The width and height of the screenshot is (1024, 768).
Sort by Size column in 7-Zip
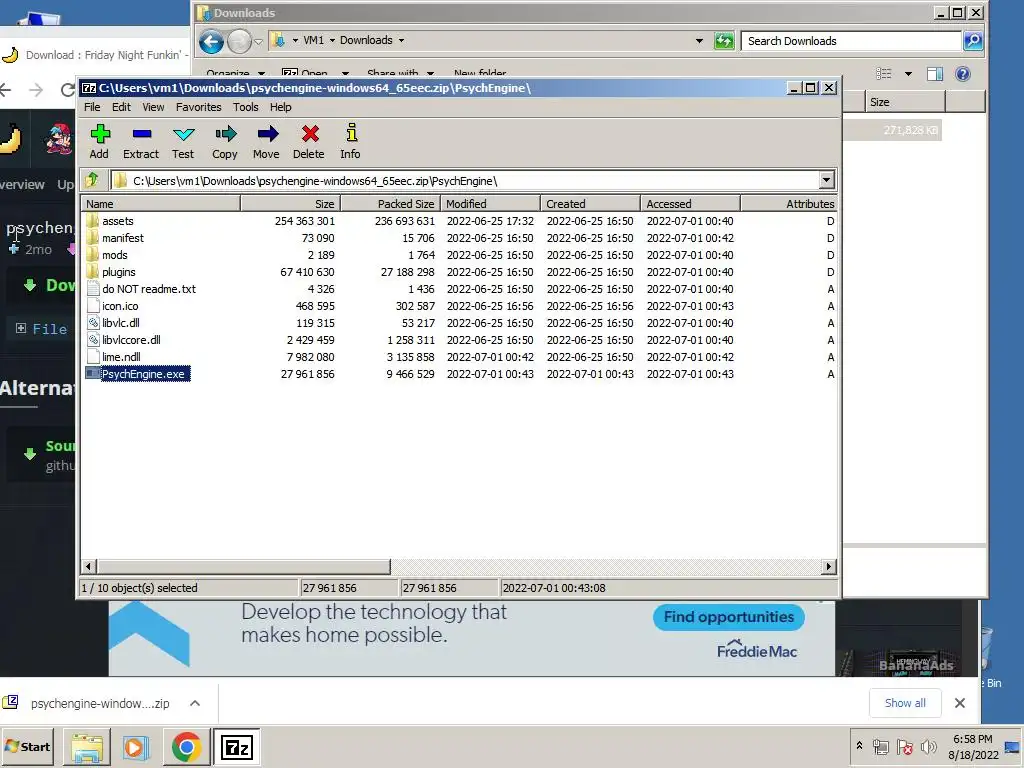click(290, 204)
